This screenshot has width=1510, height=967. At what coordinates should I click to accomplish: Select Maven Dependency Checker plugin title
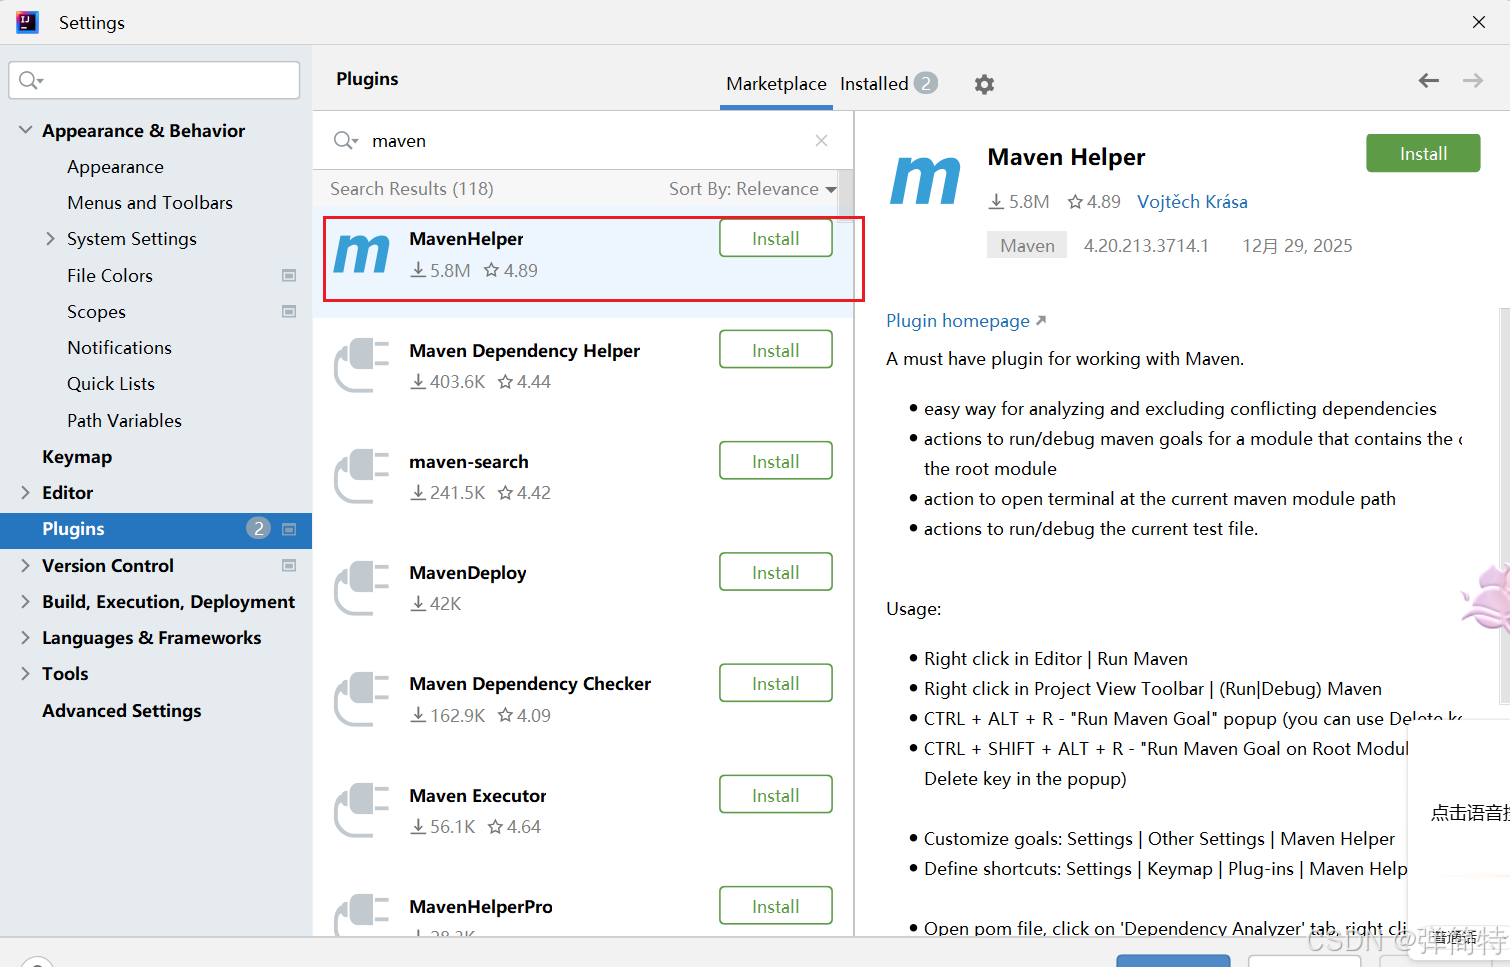pos(530,684)
